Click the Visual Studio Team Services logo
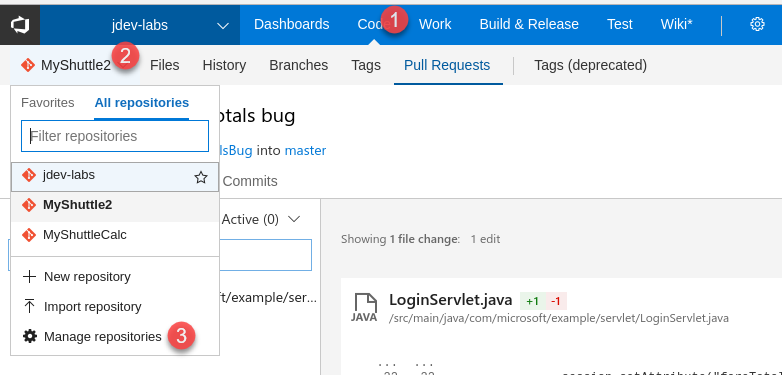Viewport: 782px width, 375px height. (x=20, y=24)
